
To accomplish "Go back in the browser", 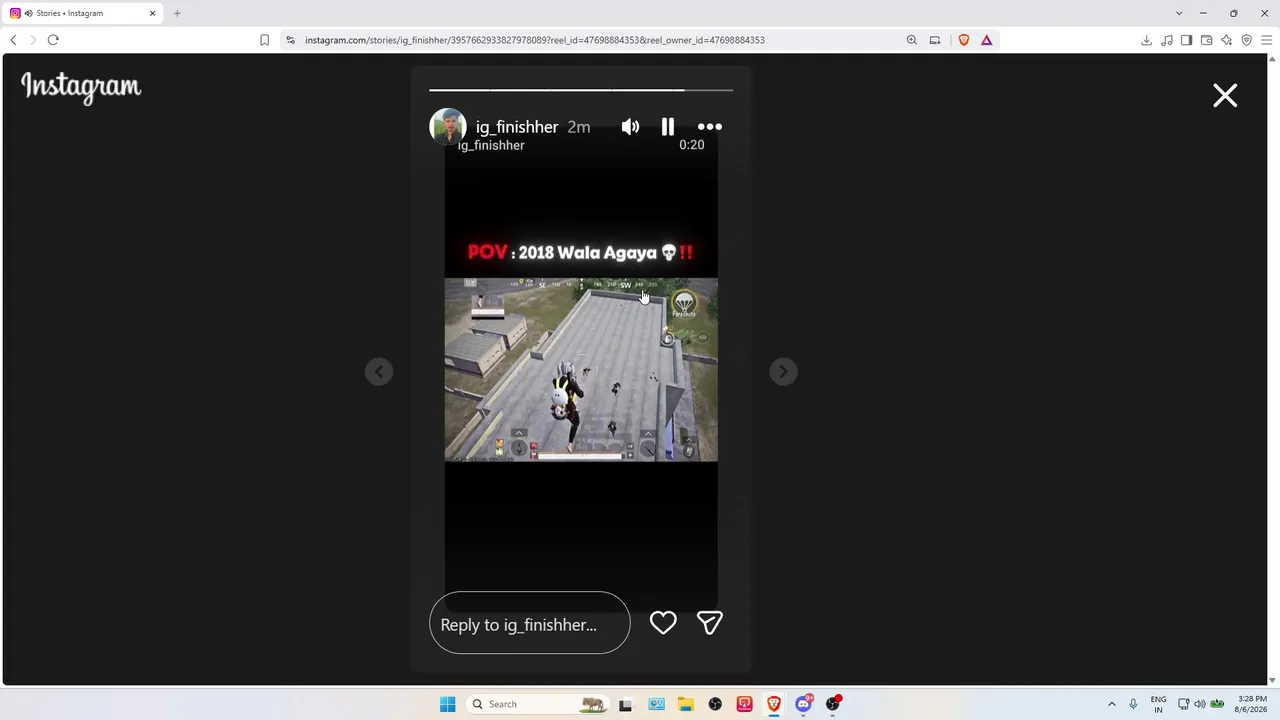I will tap(13, 40).
